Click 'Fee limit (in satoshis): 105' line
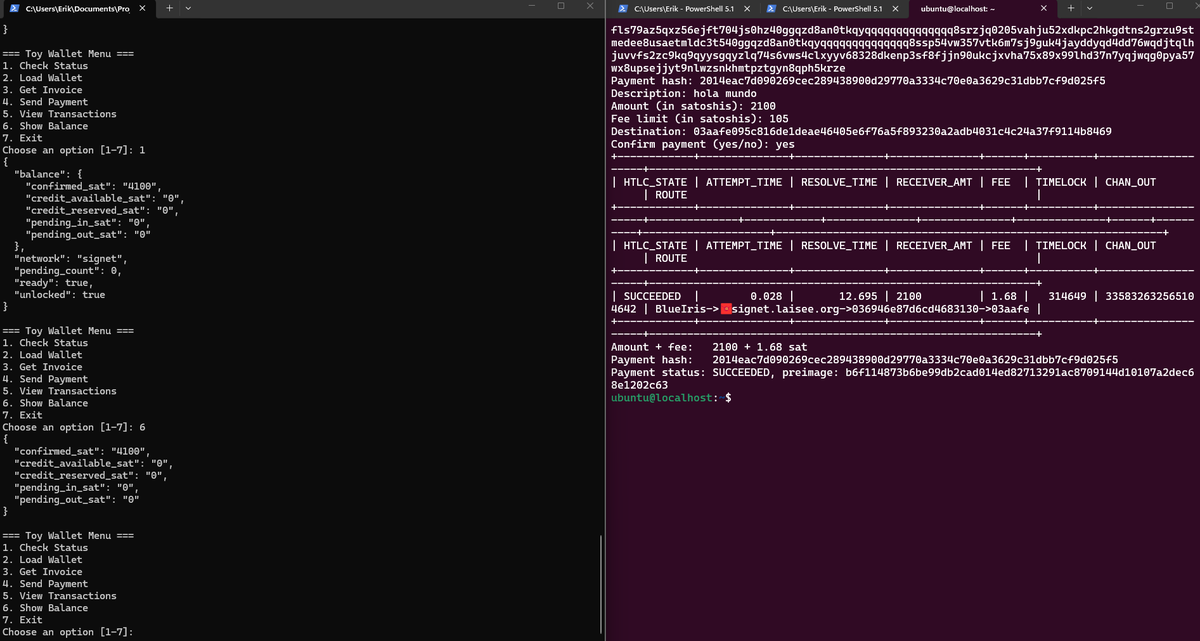Image resolution: width=1200 pixels, height=641 pixels. click(702, 119)
